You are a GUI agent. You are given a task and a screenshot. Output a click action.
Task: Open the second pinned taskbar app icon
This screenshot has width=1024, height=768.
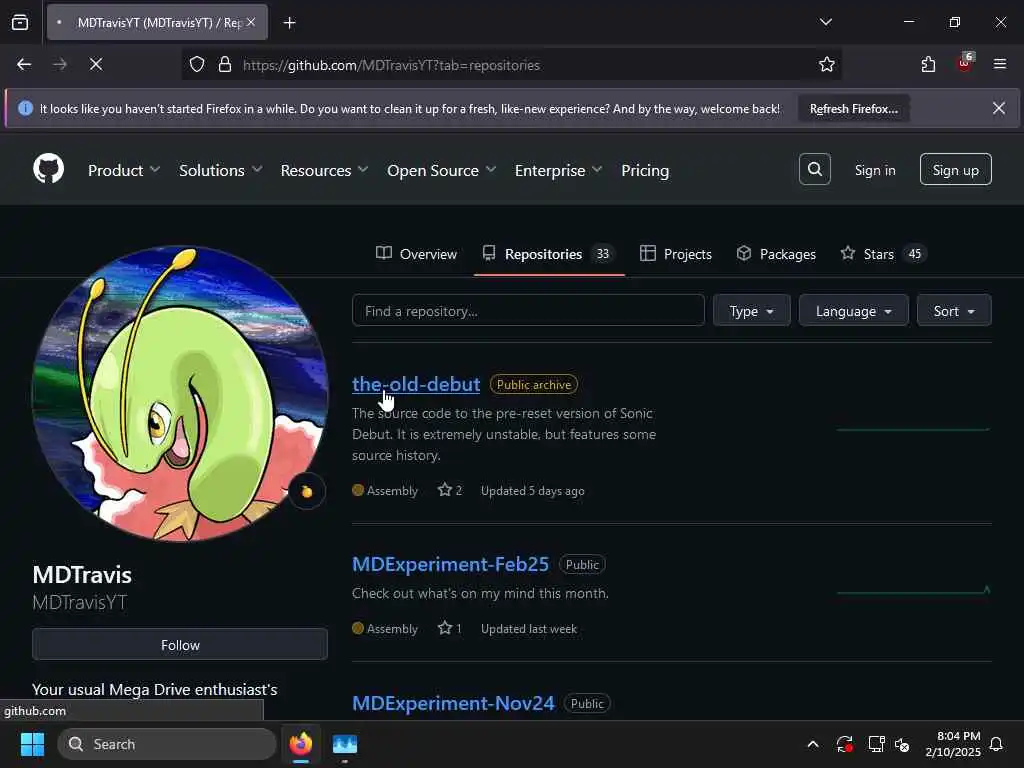pyautogui.click(x=345, y=744)
